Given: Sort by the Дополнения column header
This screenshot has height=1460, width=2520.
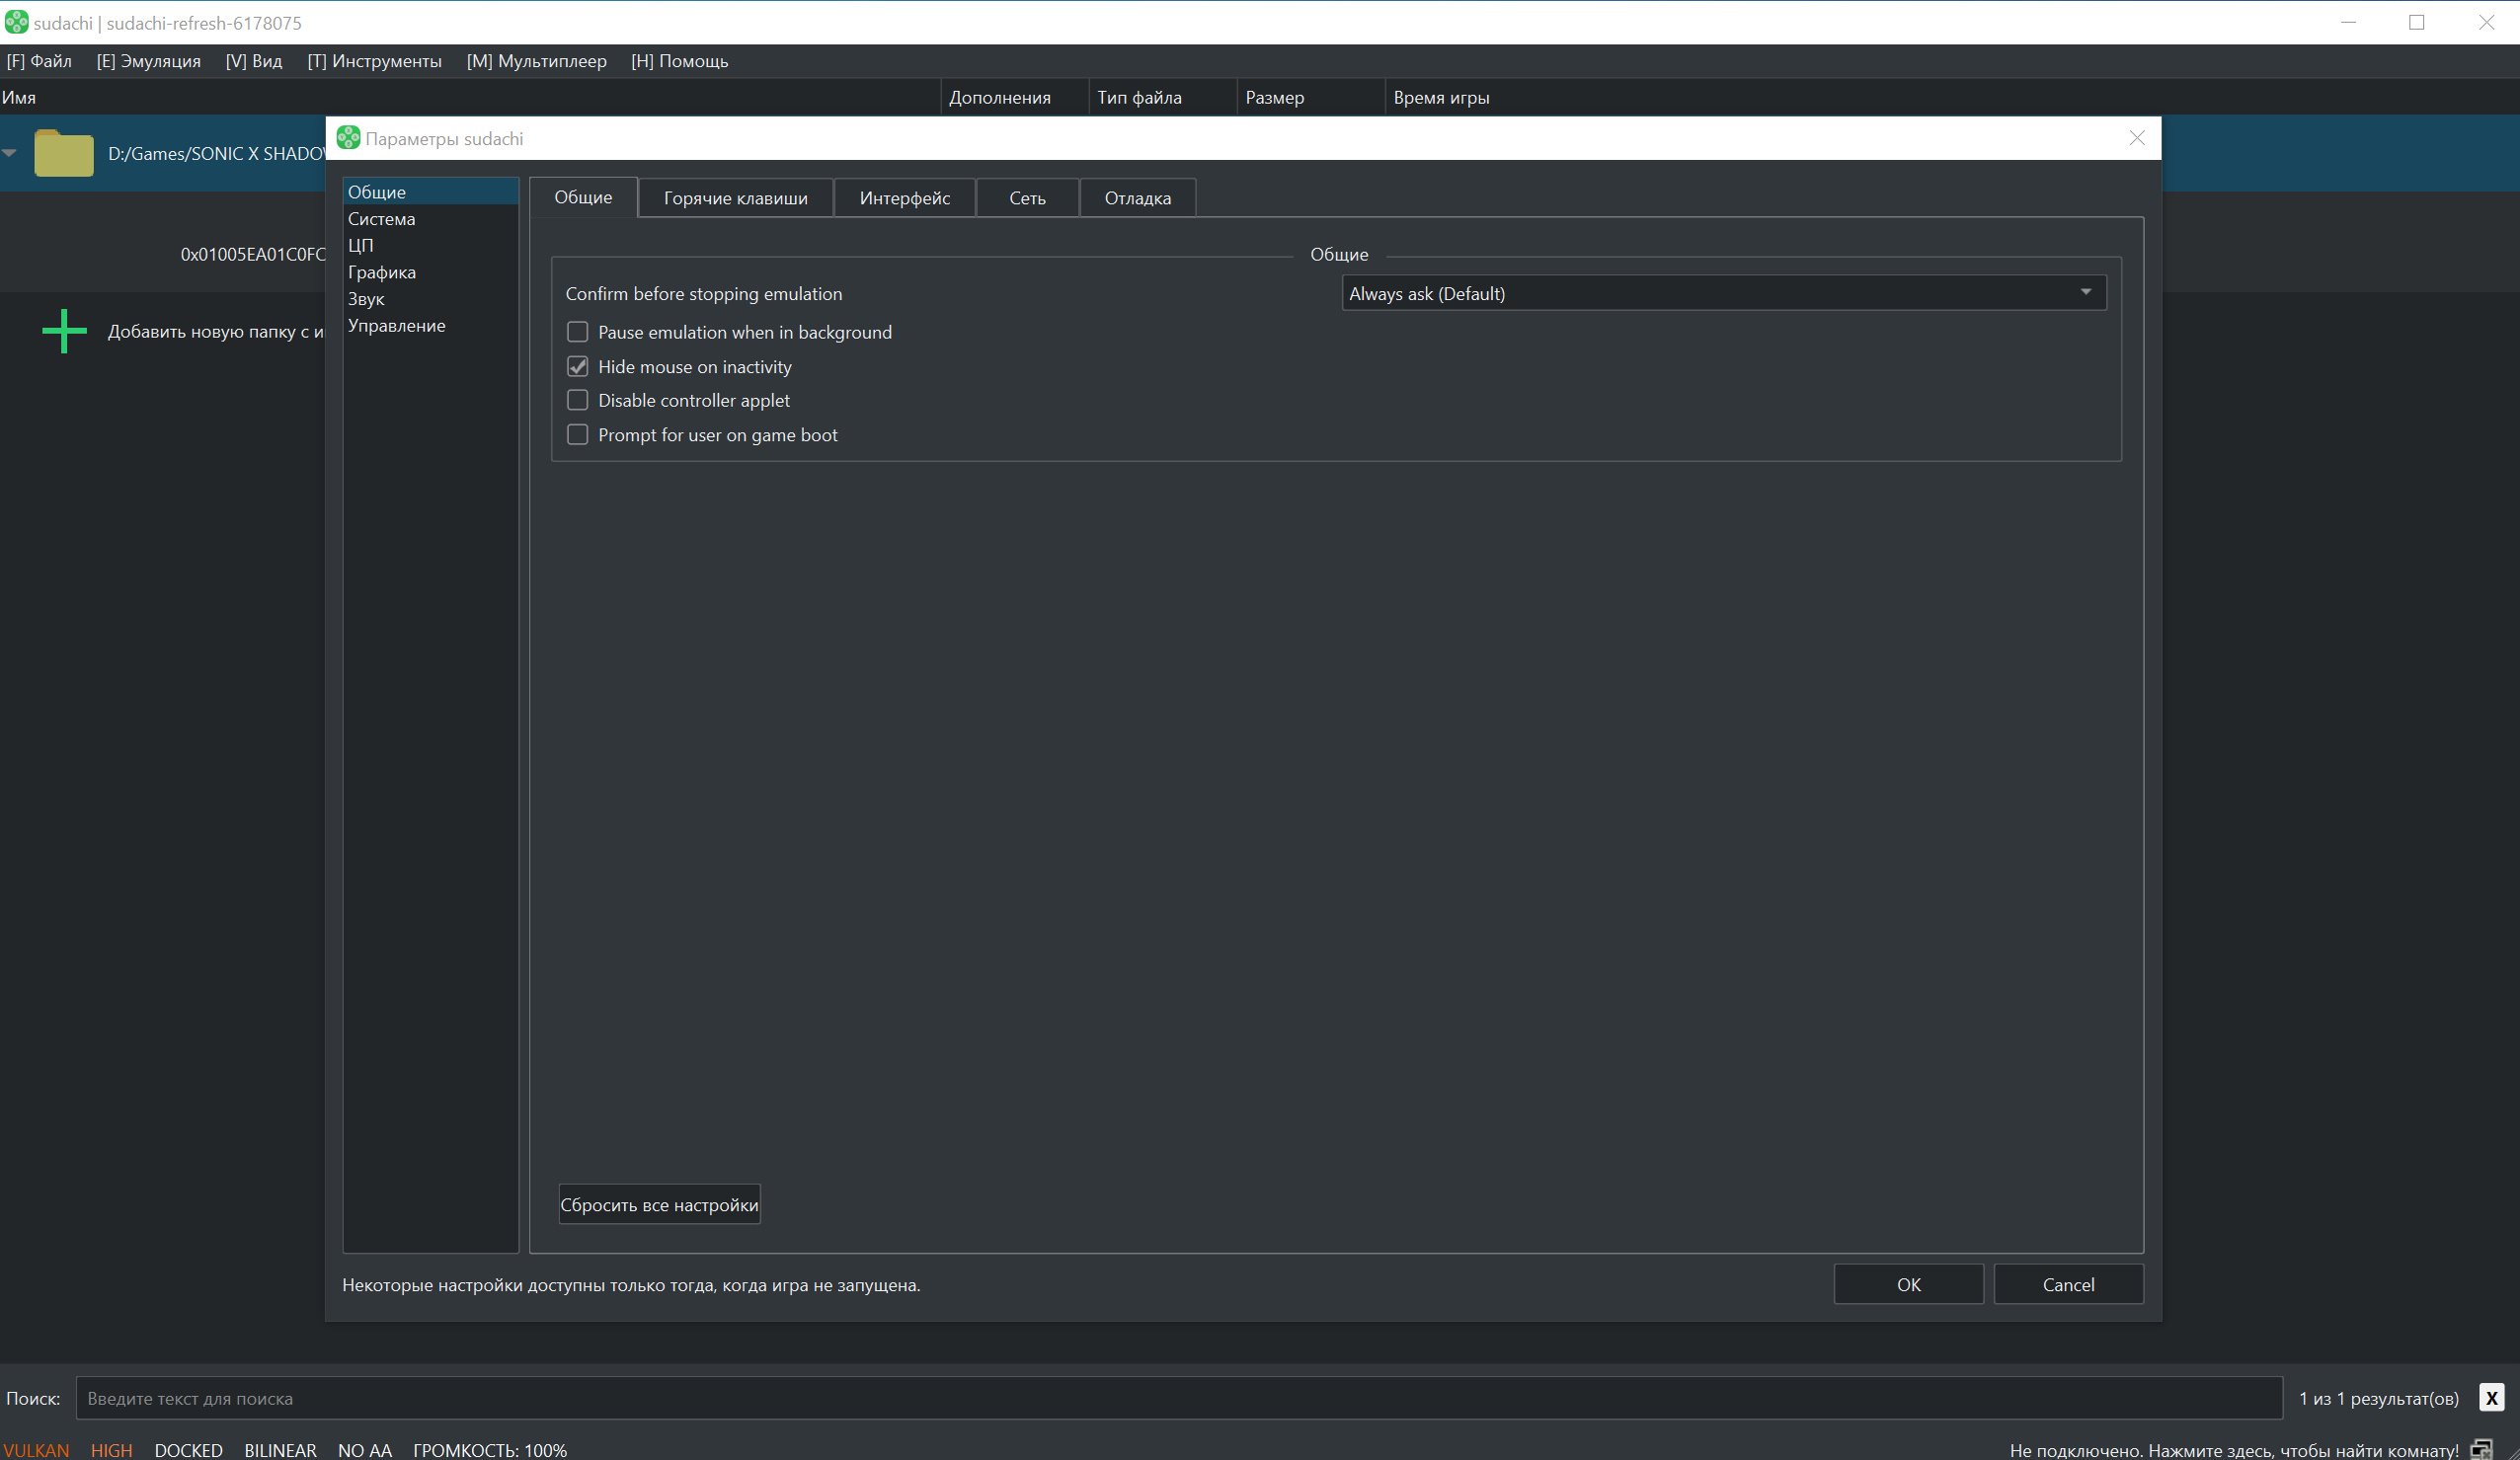Looking at the screenshot, I should click(1014, 97).
